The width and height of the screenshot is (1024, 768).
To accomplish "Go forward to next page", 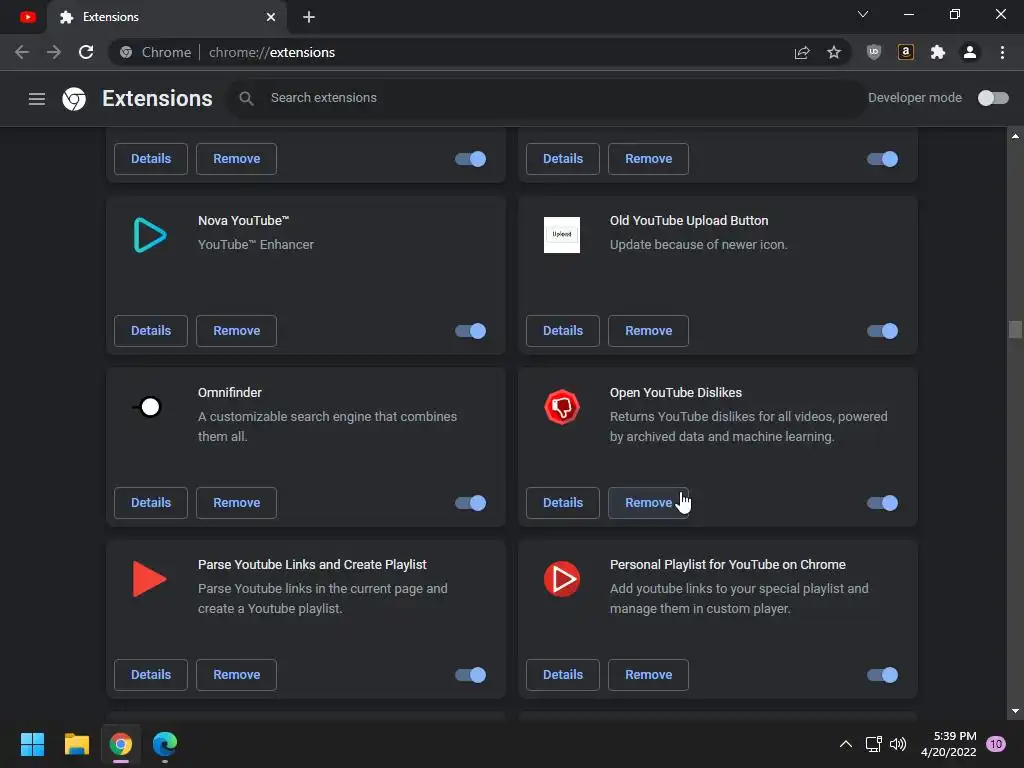I will [x=54, y=52].
